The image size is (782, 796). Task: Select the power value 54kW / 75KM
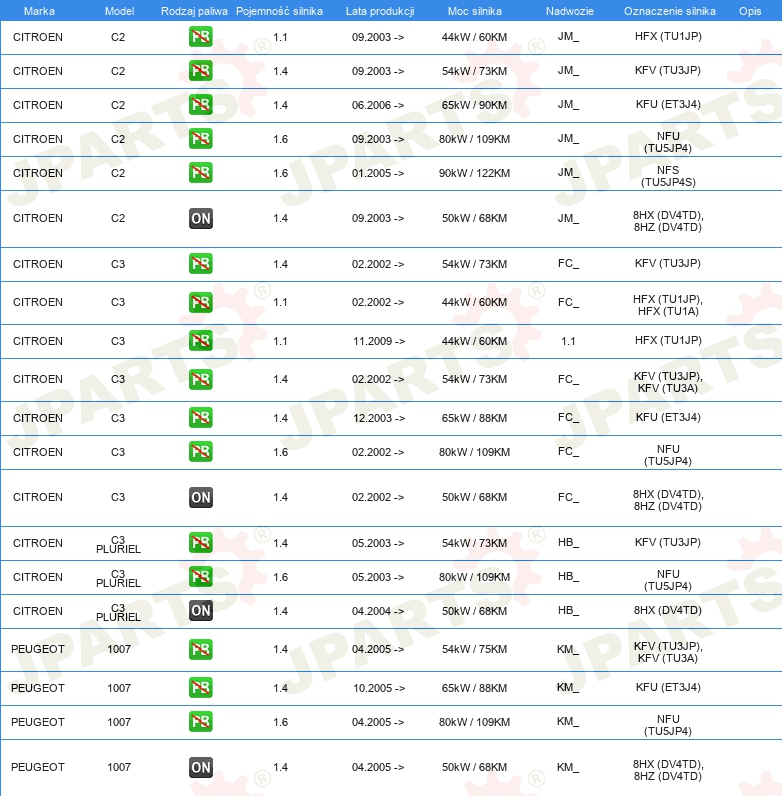click(474, 649)
